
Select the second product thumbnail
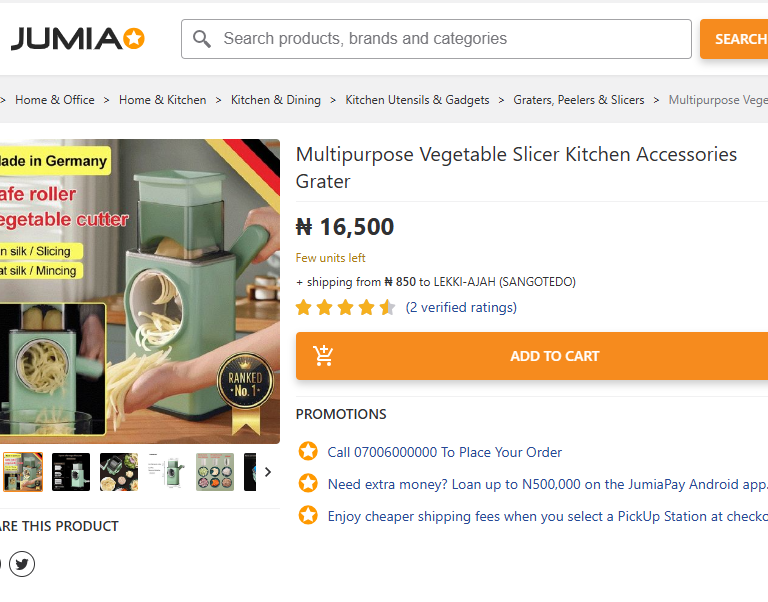(x=71, y=472)
